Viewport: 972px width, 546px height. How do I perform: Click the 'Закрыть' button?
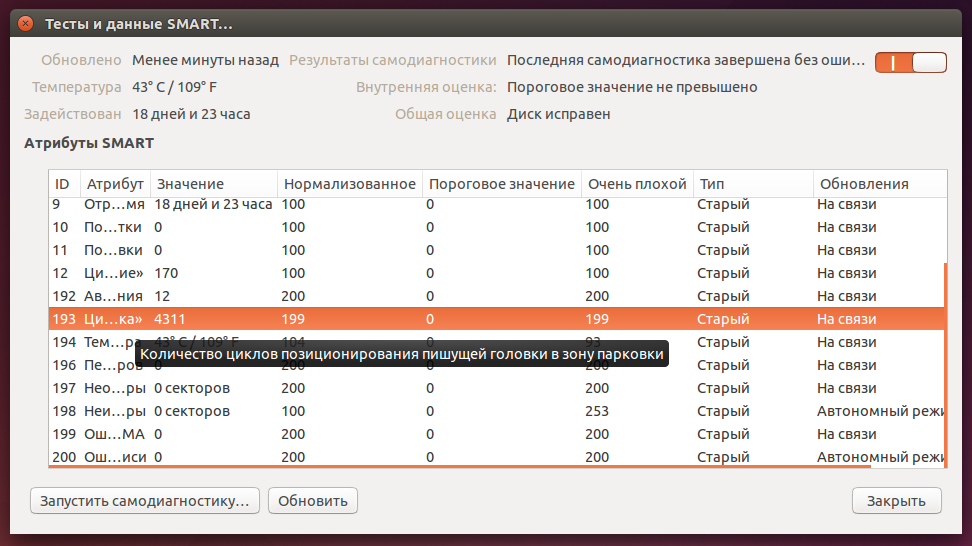896,501
